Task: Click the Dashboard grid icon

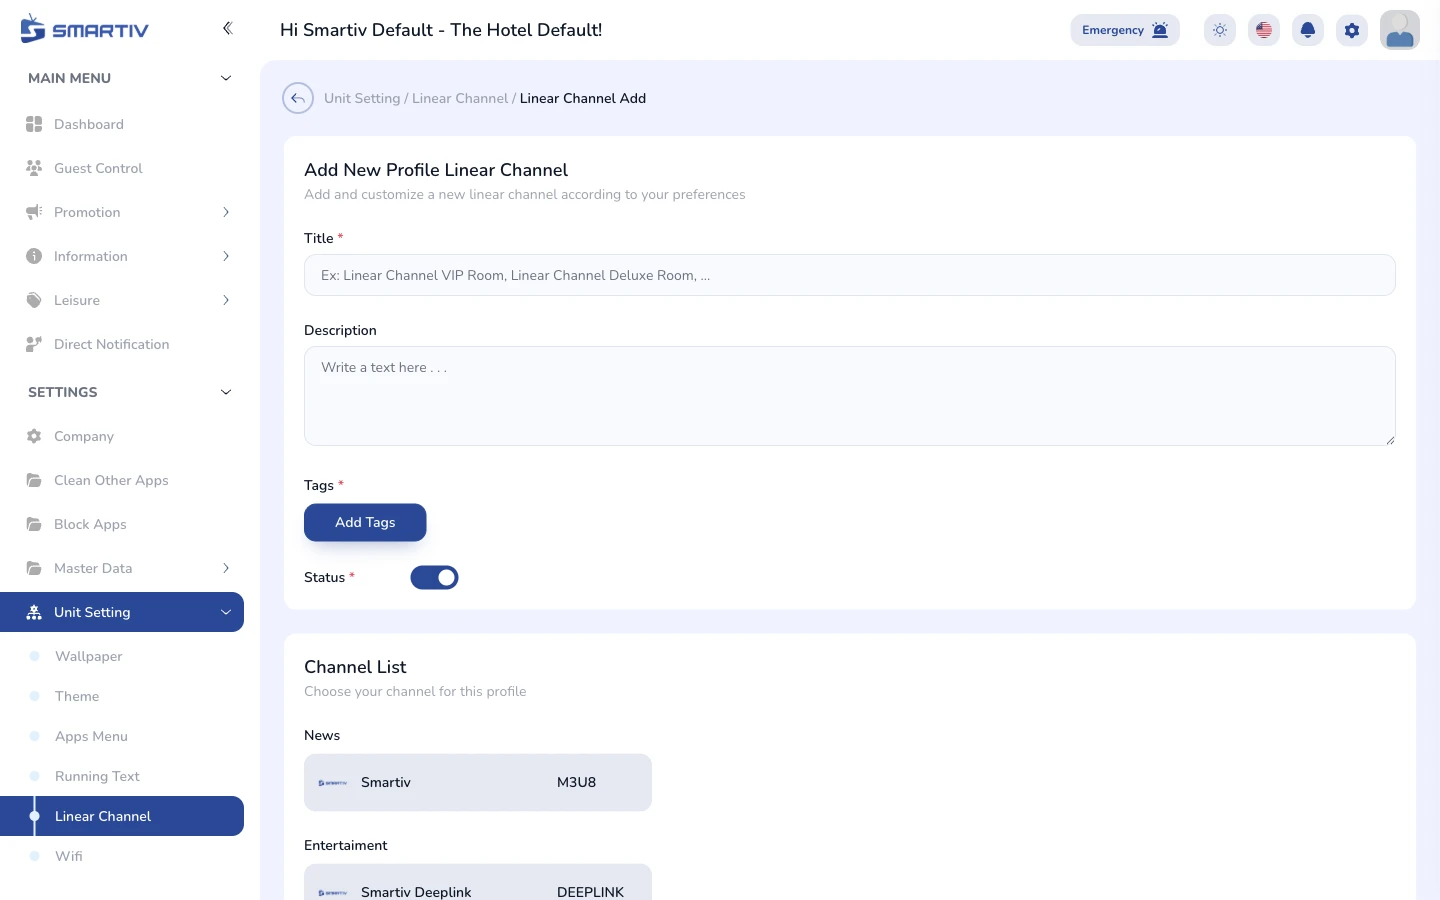Action: [34, 124]
